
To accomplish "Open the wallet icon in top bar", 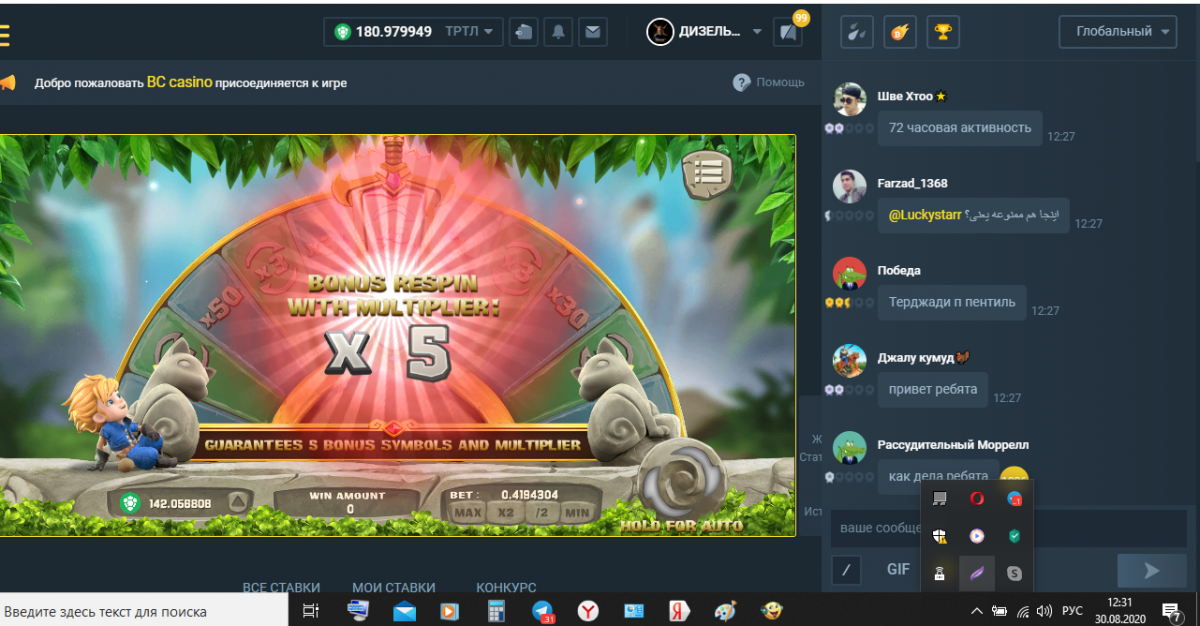I will pos(524,32).
